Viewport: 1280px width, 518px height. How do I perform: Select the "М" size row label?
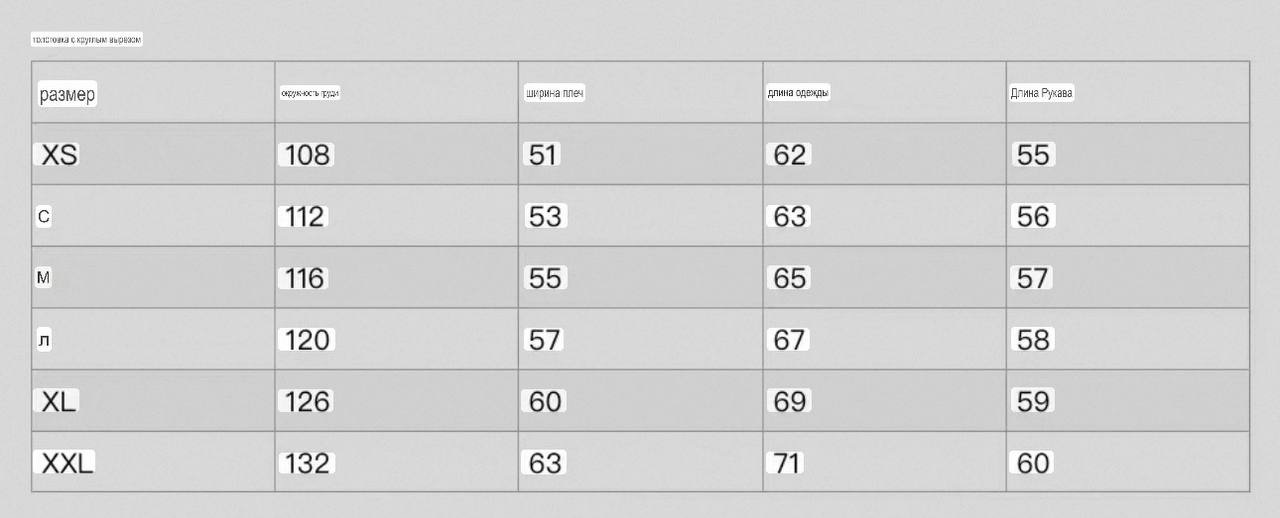(x=44, y=278)
